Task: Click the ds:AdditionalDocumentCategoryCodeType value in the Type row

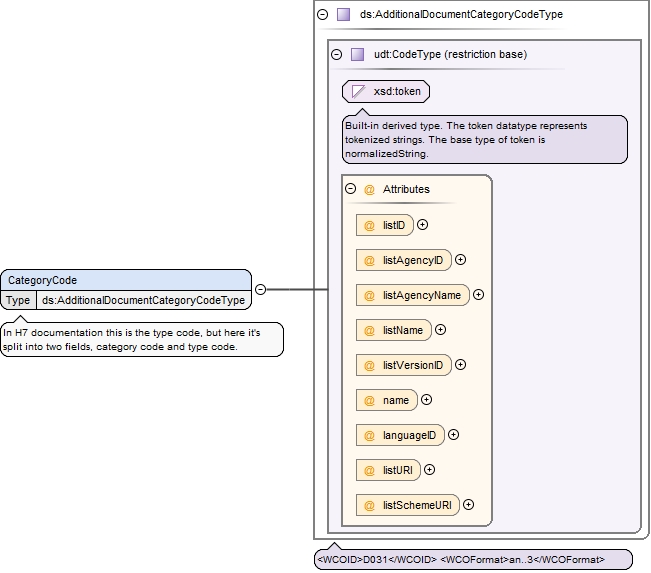Action: pyautogui.click(x=144, y=300)
